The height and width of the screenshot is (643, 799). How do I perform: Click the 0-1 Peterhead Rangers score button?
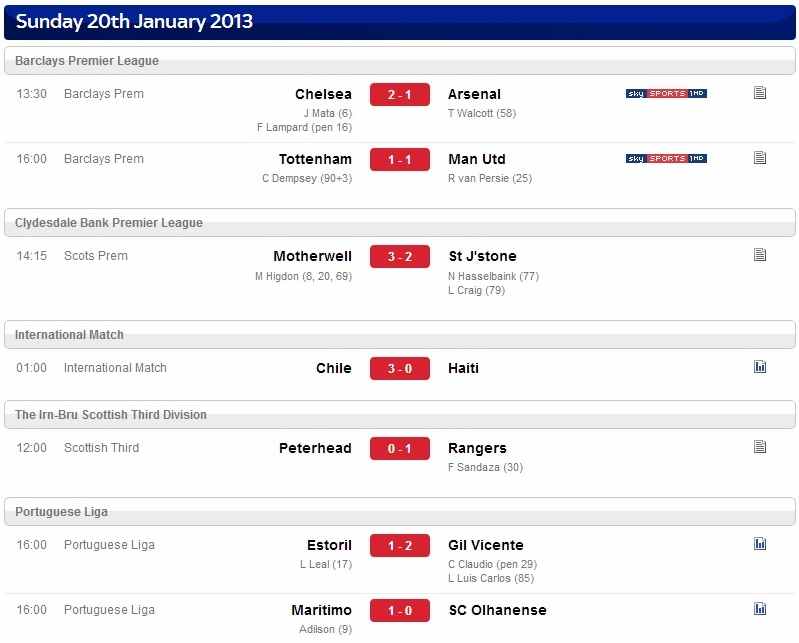(x=400, y=448)
